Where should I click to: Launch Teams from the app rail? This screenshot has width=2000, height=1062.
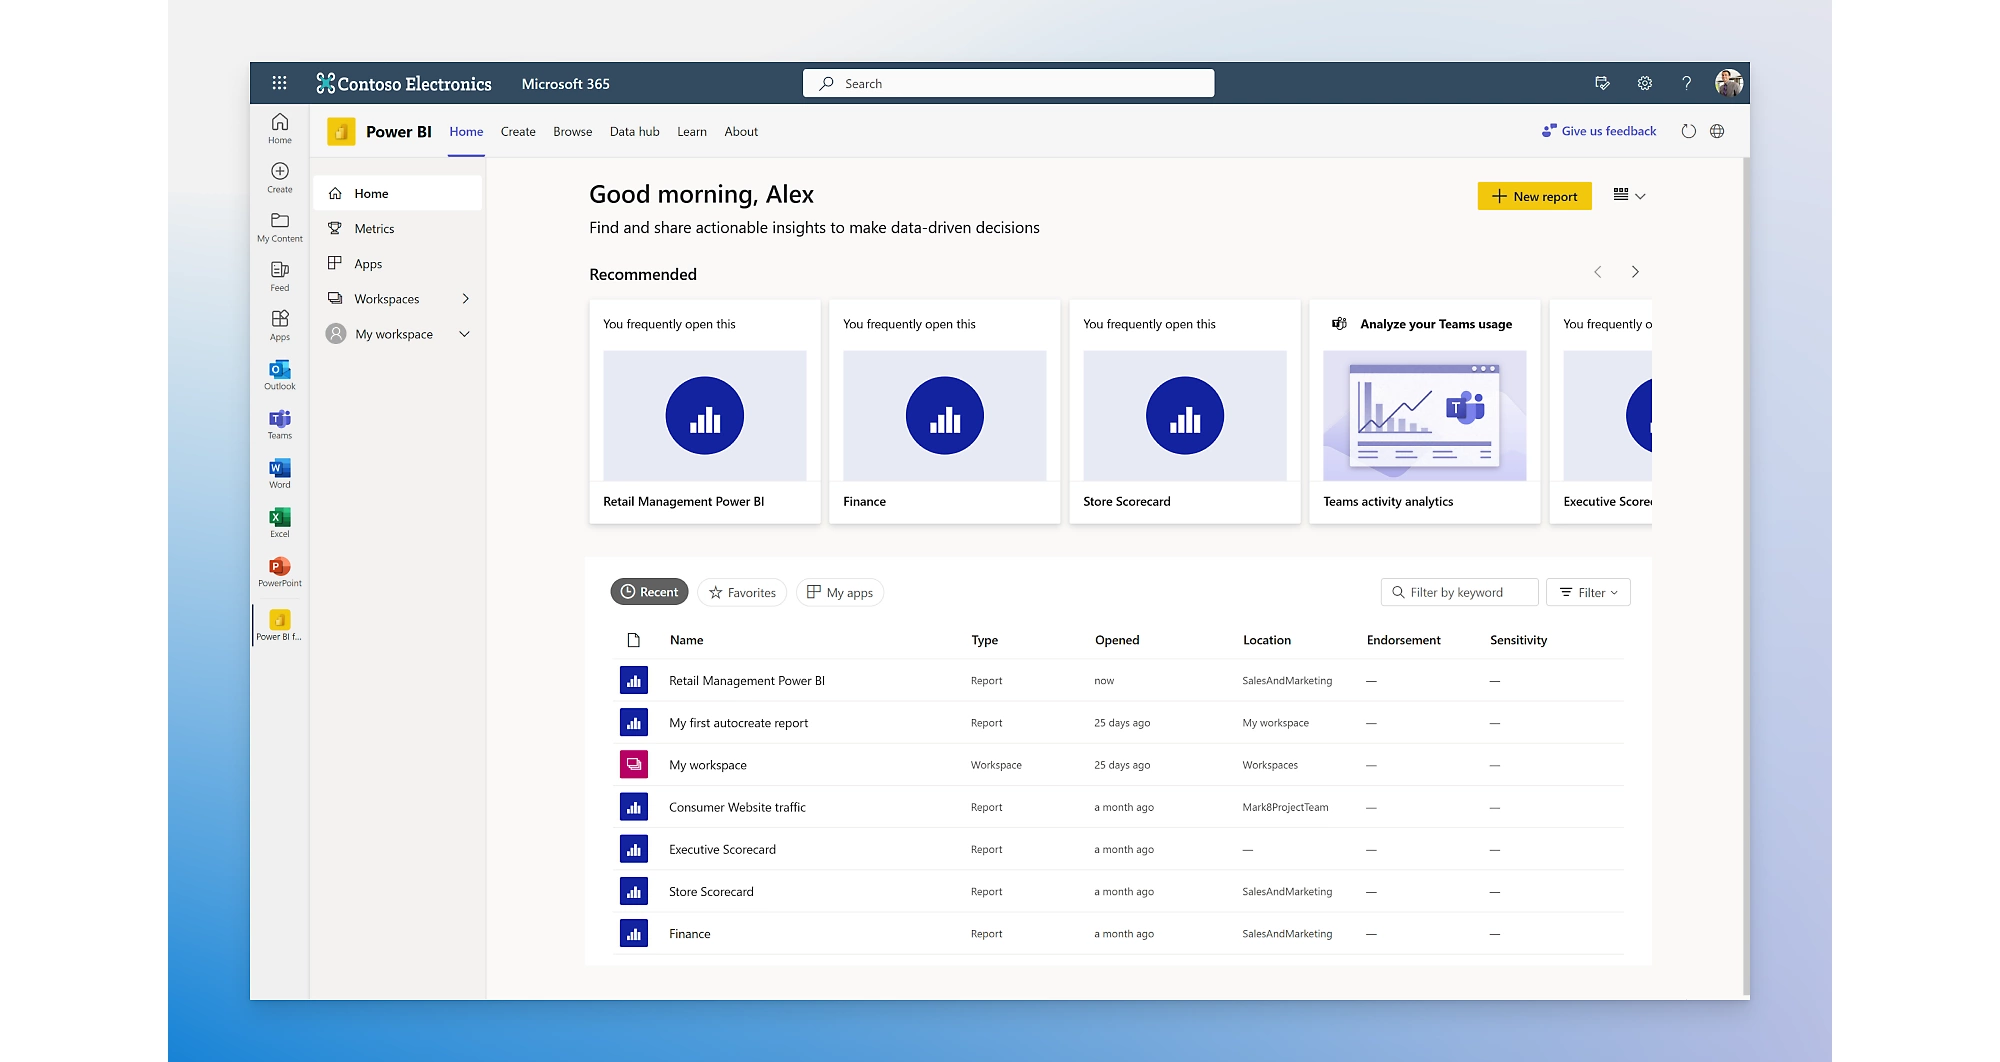tap(280, 423)
